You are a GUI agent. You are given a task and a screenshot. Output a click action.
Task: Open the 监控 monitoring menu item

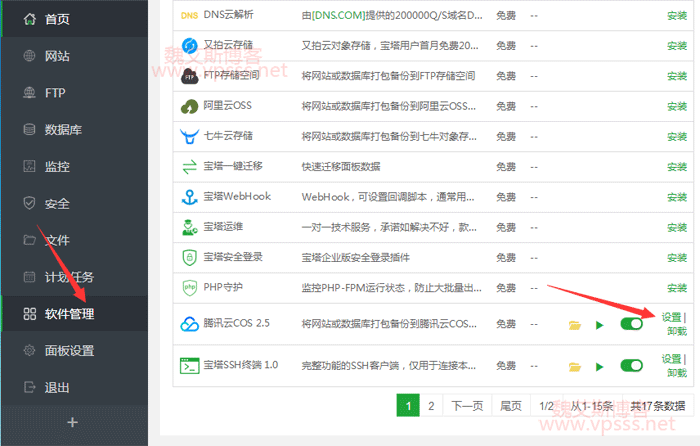tap(57, 166)
